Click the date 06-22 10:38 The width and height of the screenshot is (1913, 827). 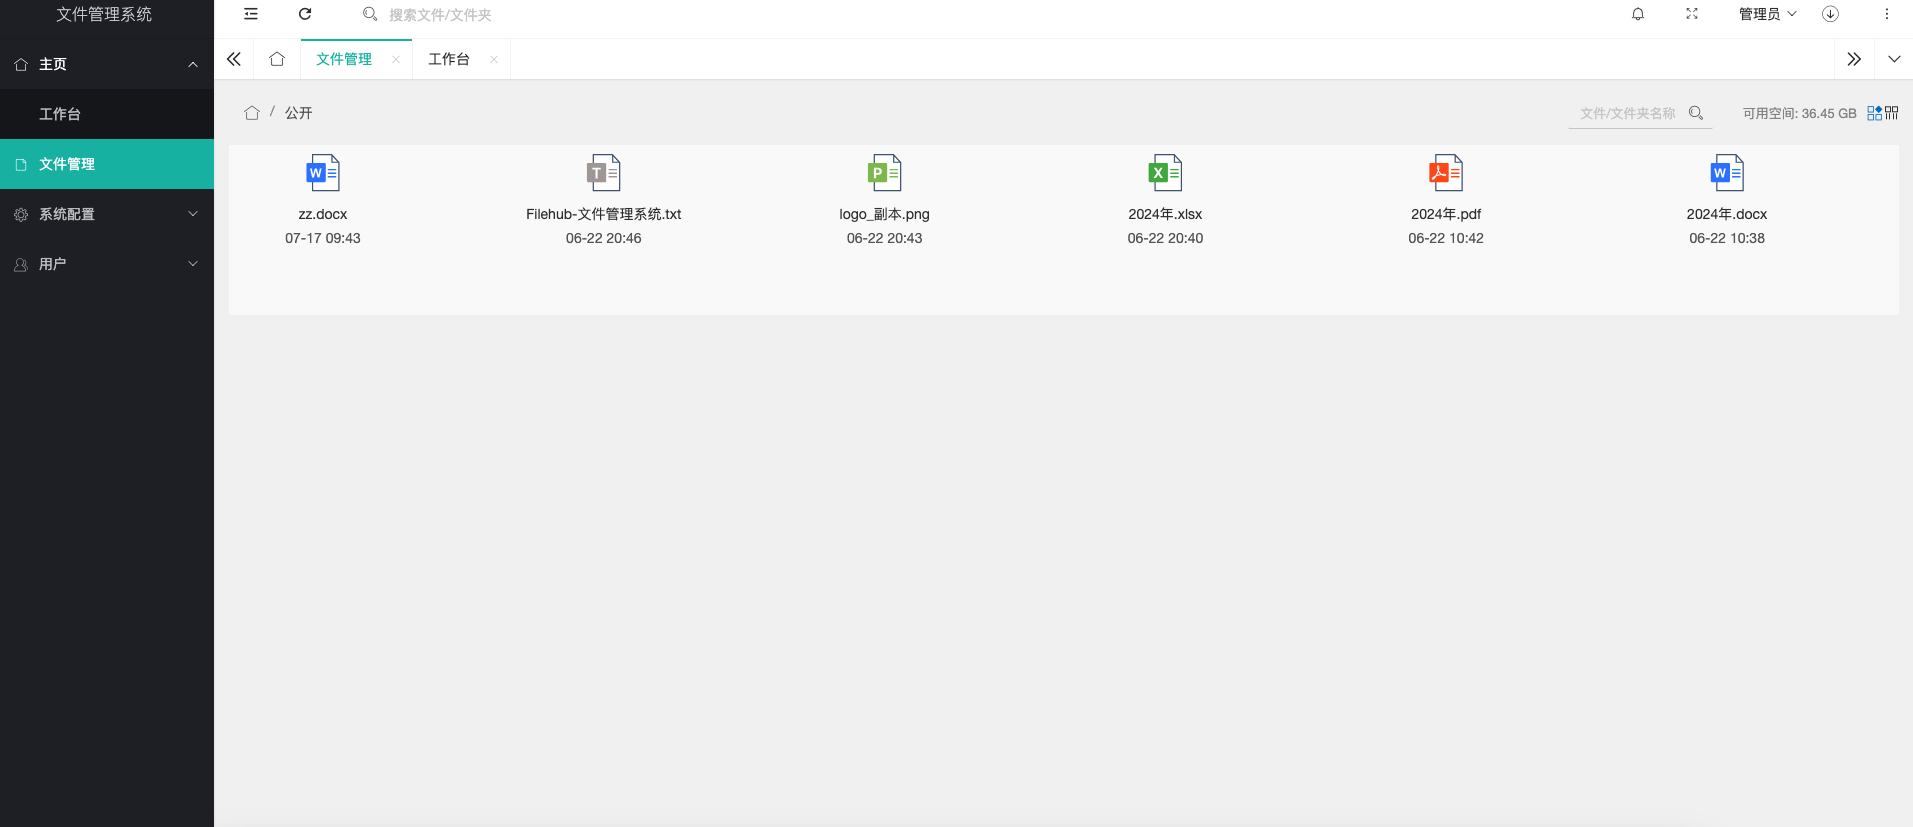click(1727, 238)
